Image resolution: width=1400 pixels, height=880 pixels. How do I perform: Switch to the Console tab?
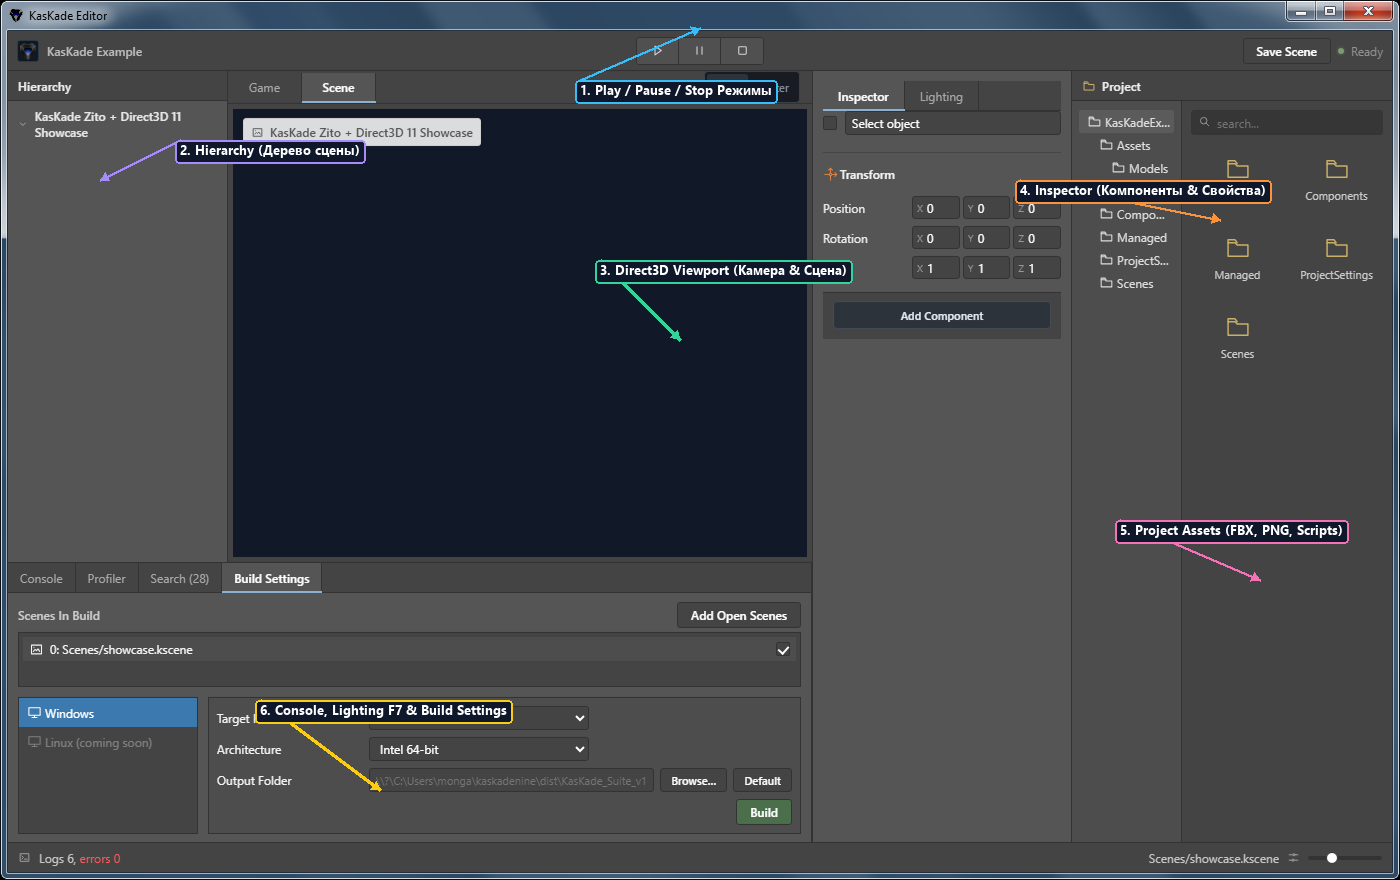41,578
